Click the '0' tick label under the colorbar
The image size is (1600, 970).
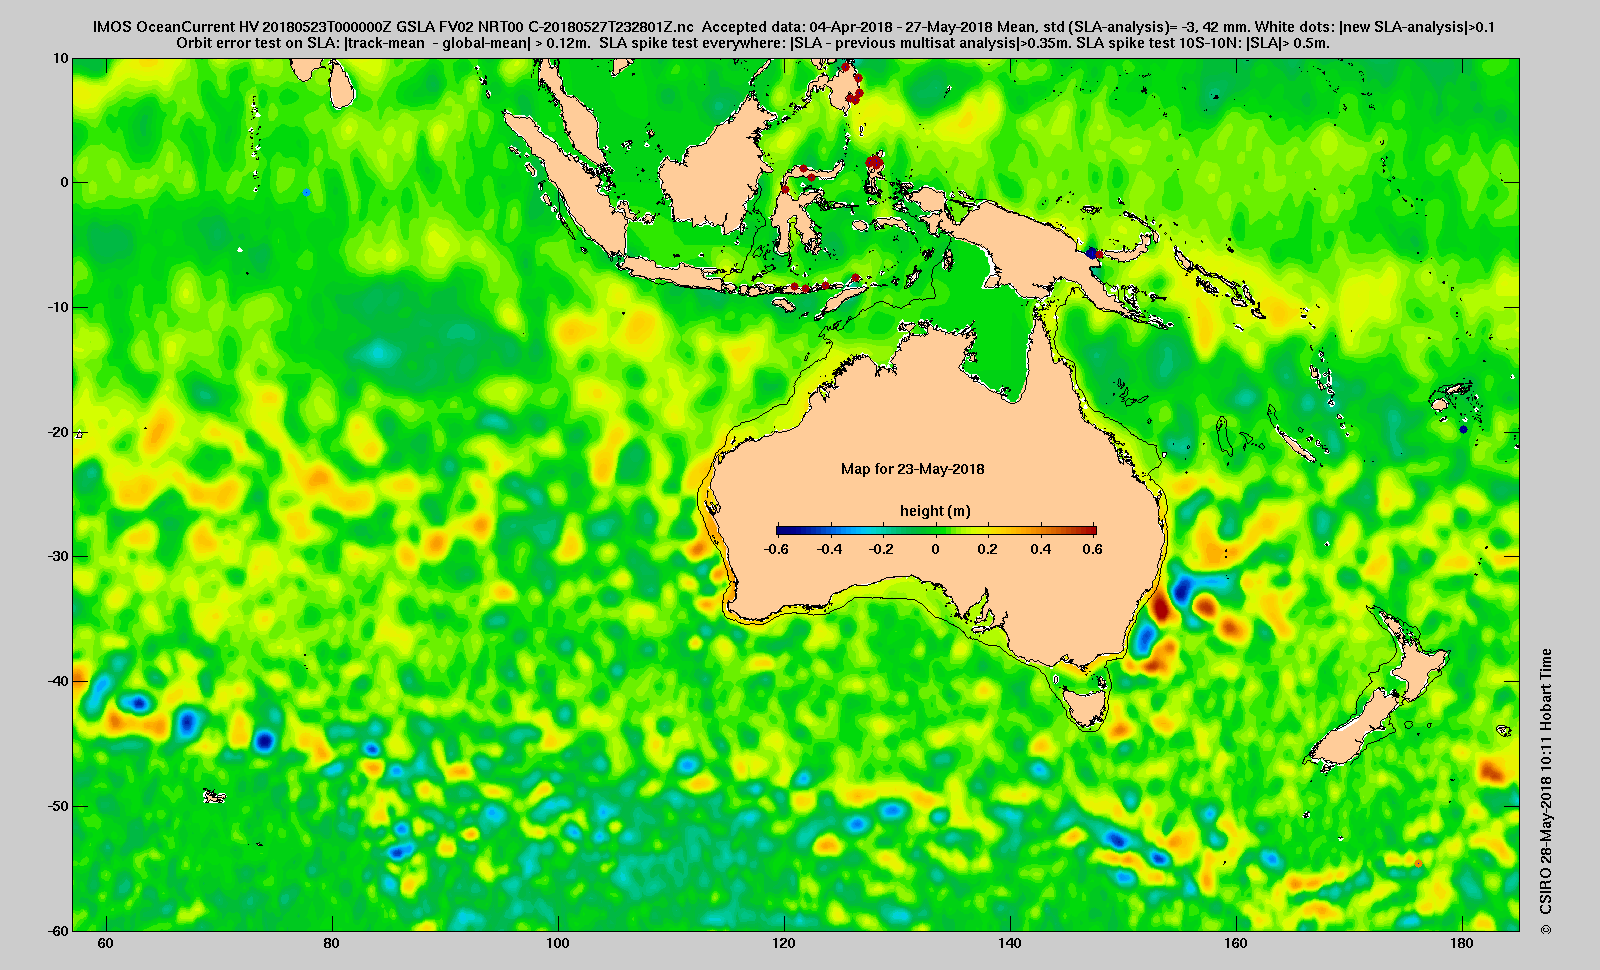(x=936, y=549)
